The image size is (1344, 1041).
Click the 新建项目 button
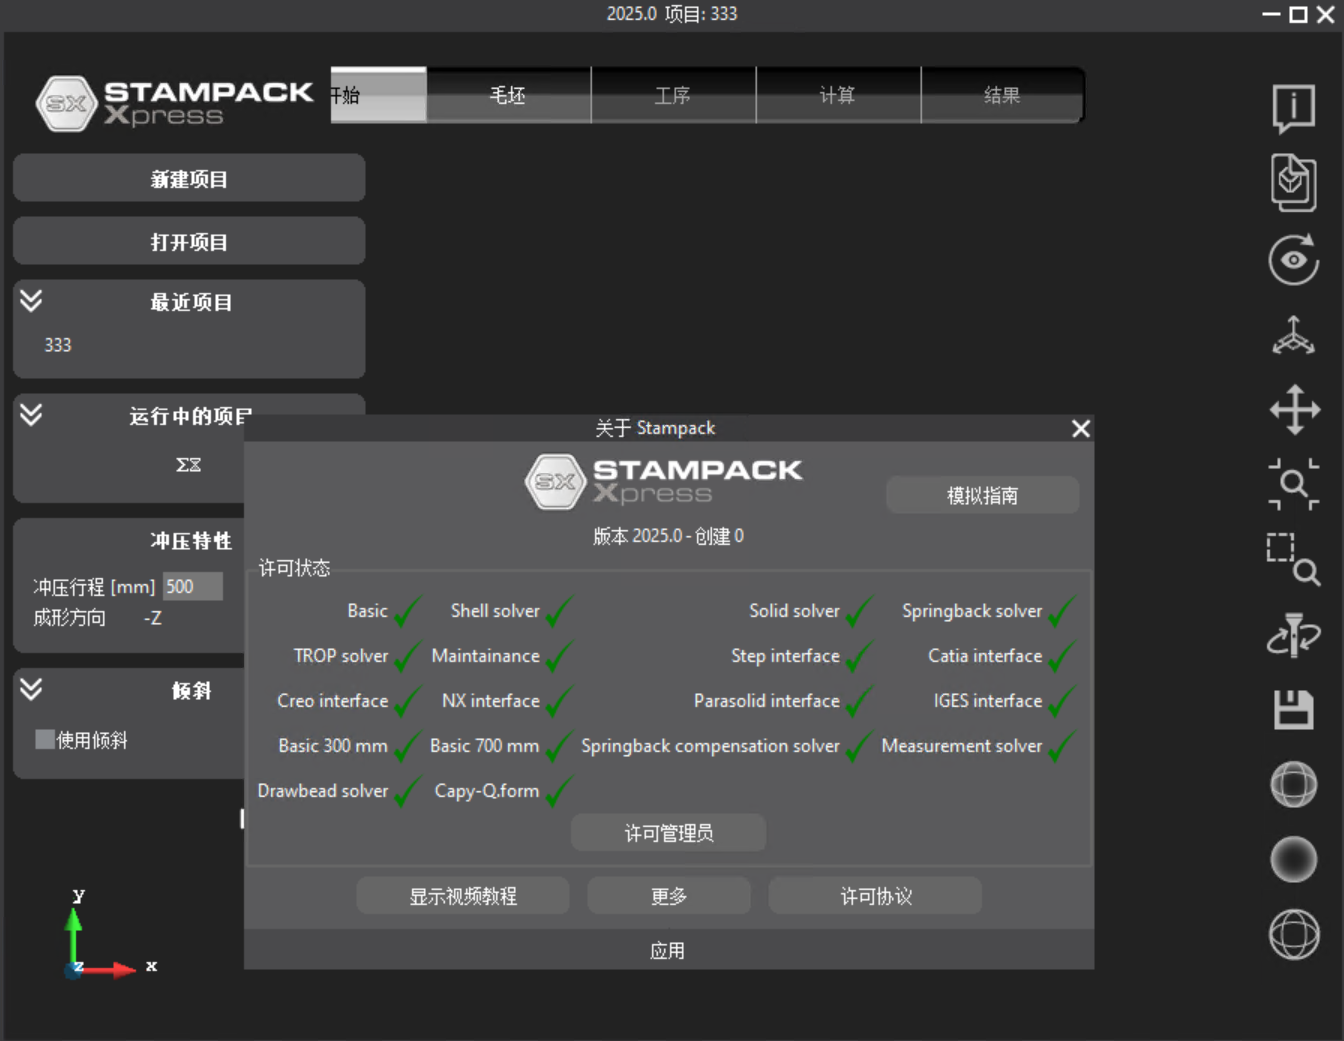[x=189, y=178]
